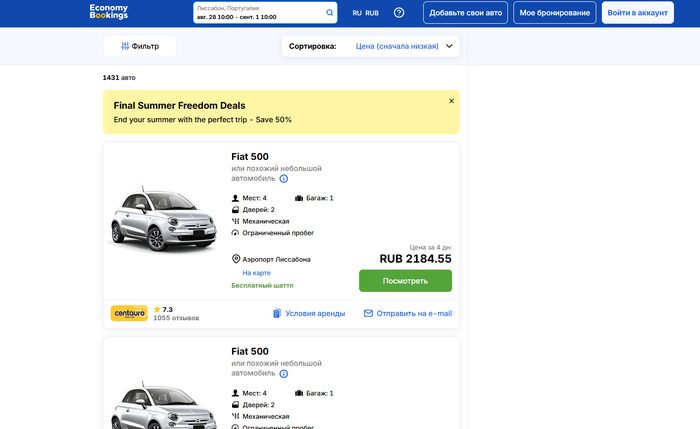700x429 pixels.
Task: Click the envelope icon beside Отправить на e-mail
Action: coord(368,313)
